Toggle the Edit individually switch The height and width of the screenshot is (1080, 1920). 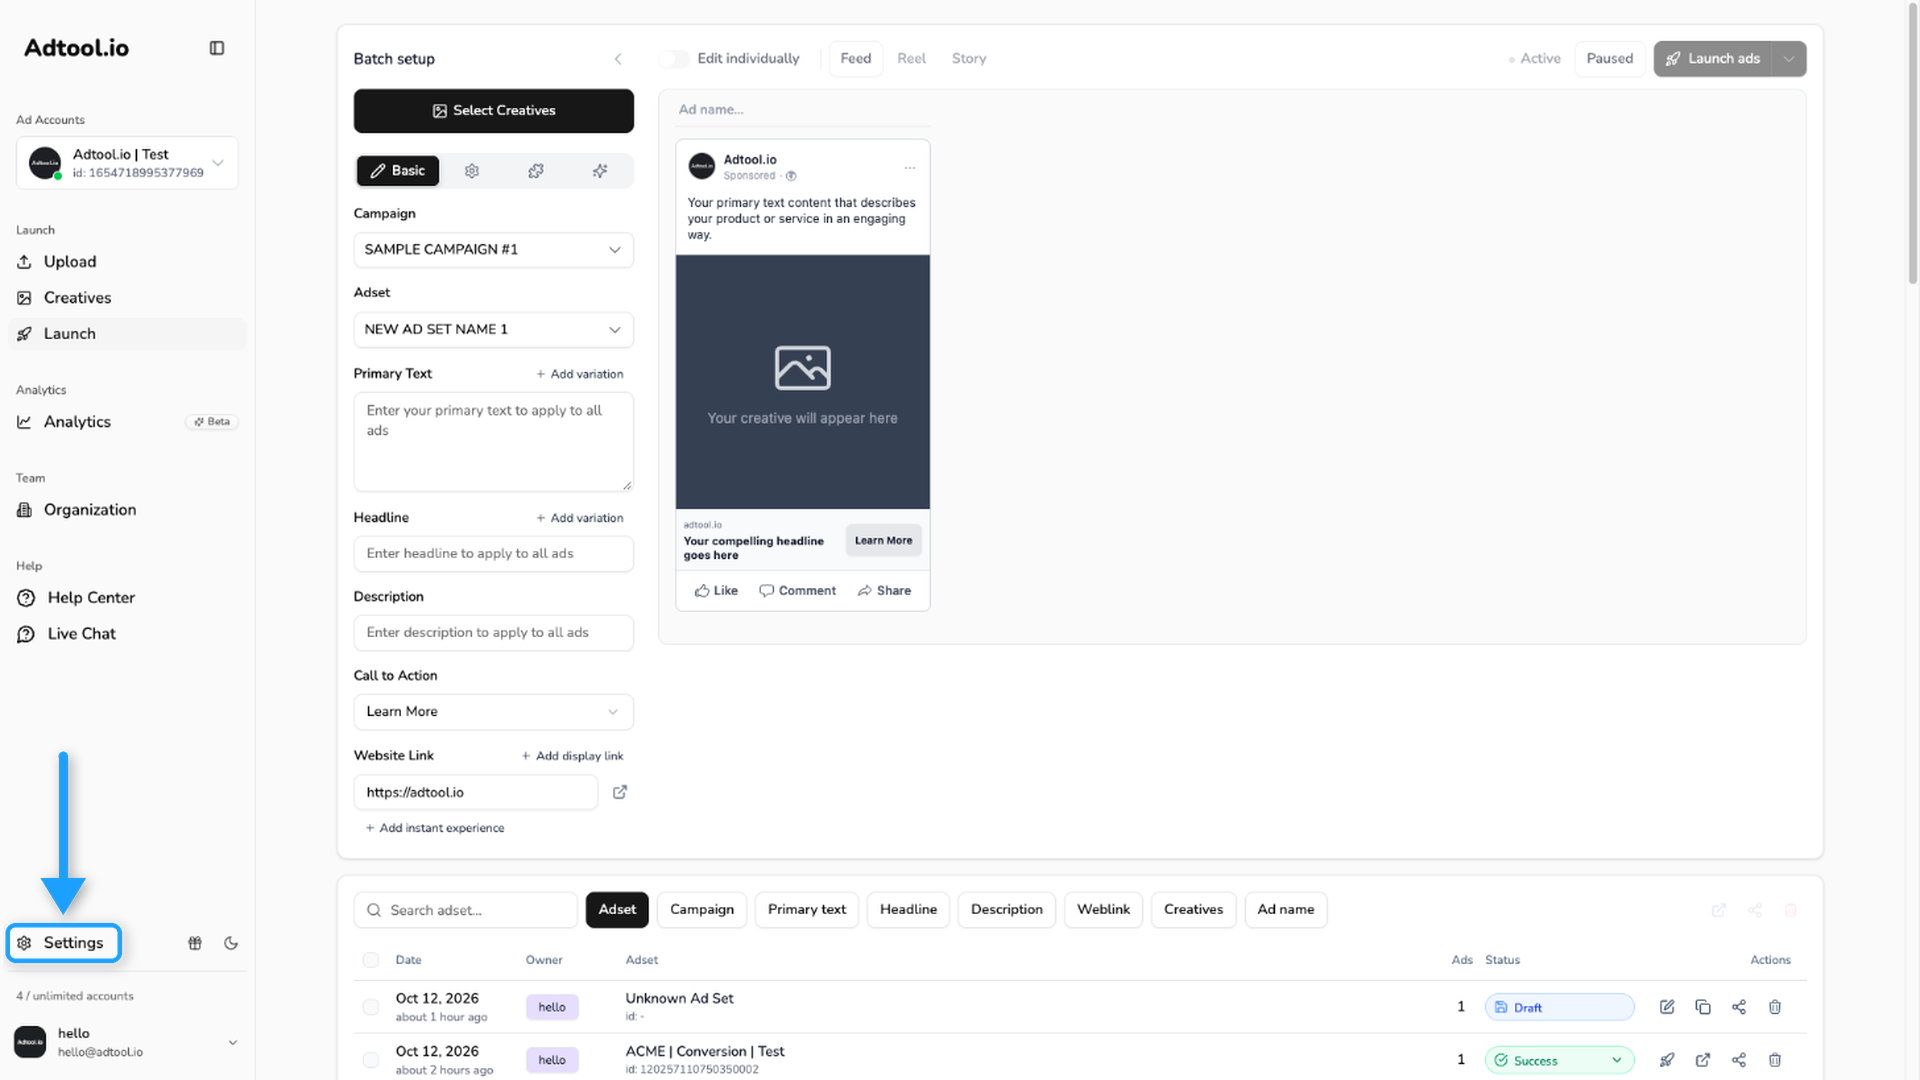pyautogui.click(x=674, y=59)
